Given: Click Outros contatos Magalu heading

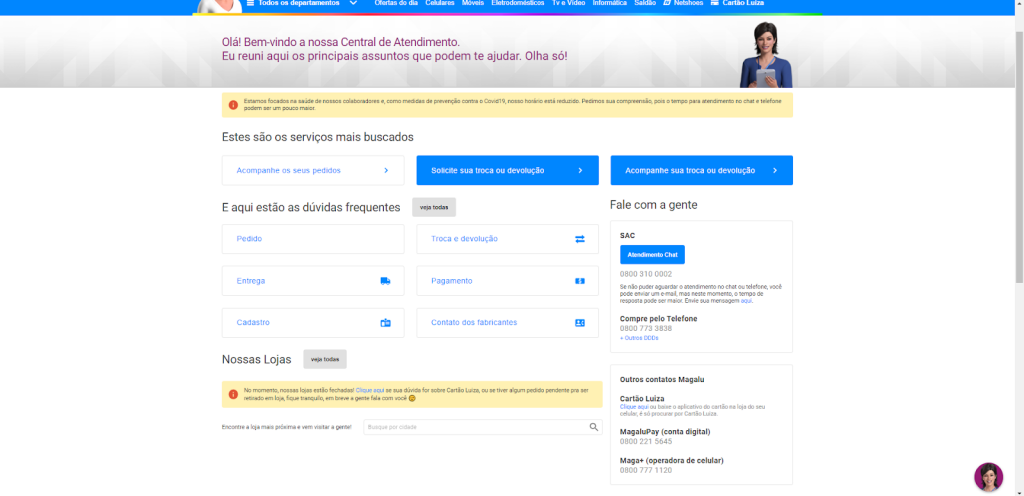Looking at the screenshot, I should point(662,379).
